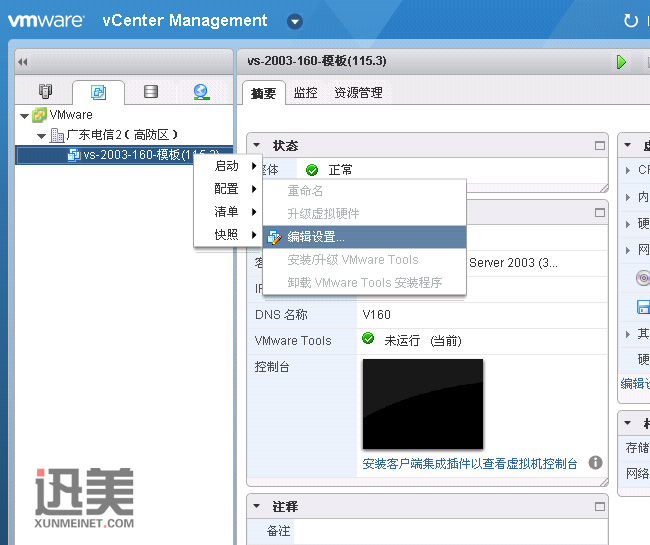Switch to the 资源管理 tab
The width and height of the screenshot is (650, 545).
[x=358, y=93]
